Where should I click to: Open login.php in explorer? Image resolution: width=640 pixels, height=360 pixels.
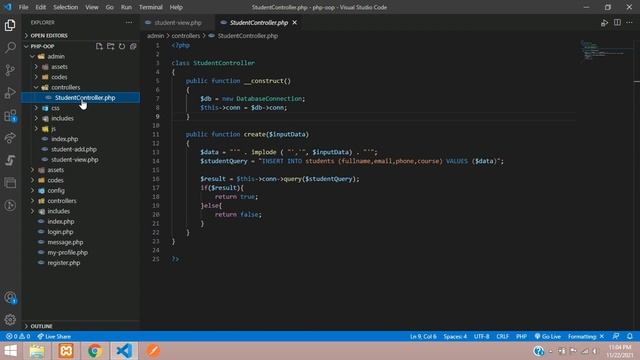[x=60, y=232]
